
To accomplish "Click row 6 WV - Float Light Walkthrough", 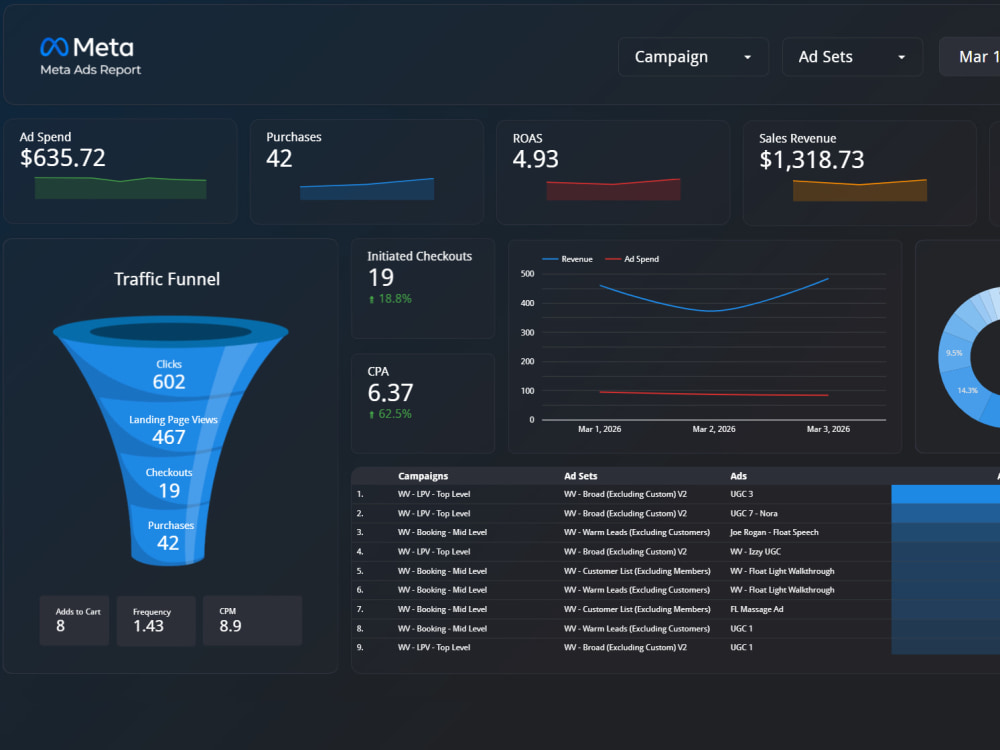I will click(782, 590).
